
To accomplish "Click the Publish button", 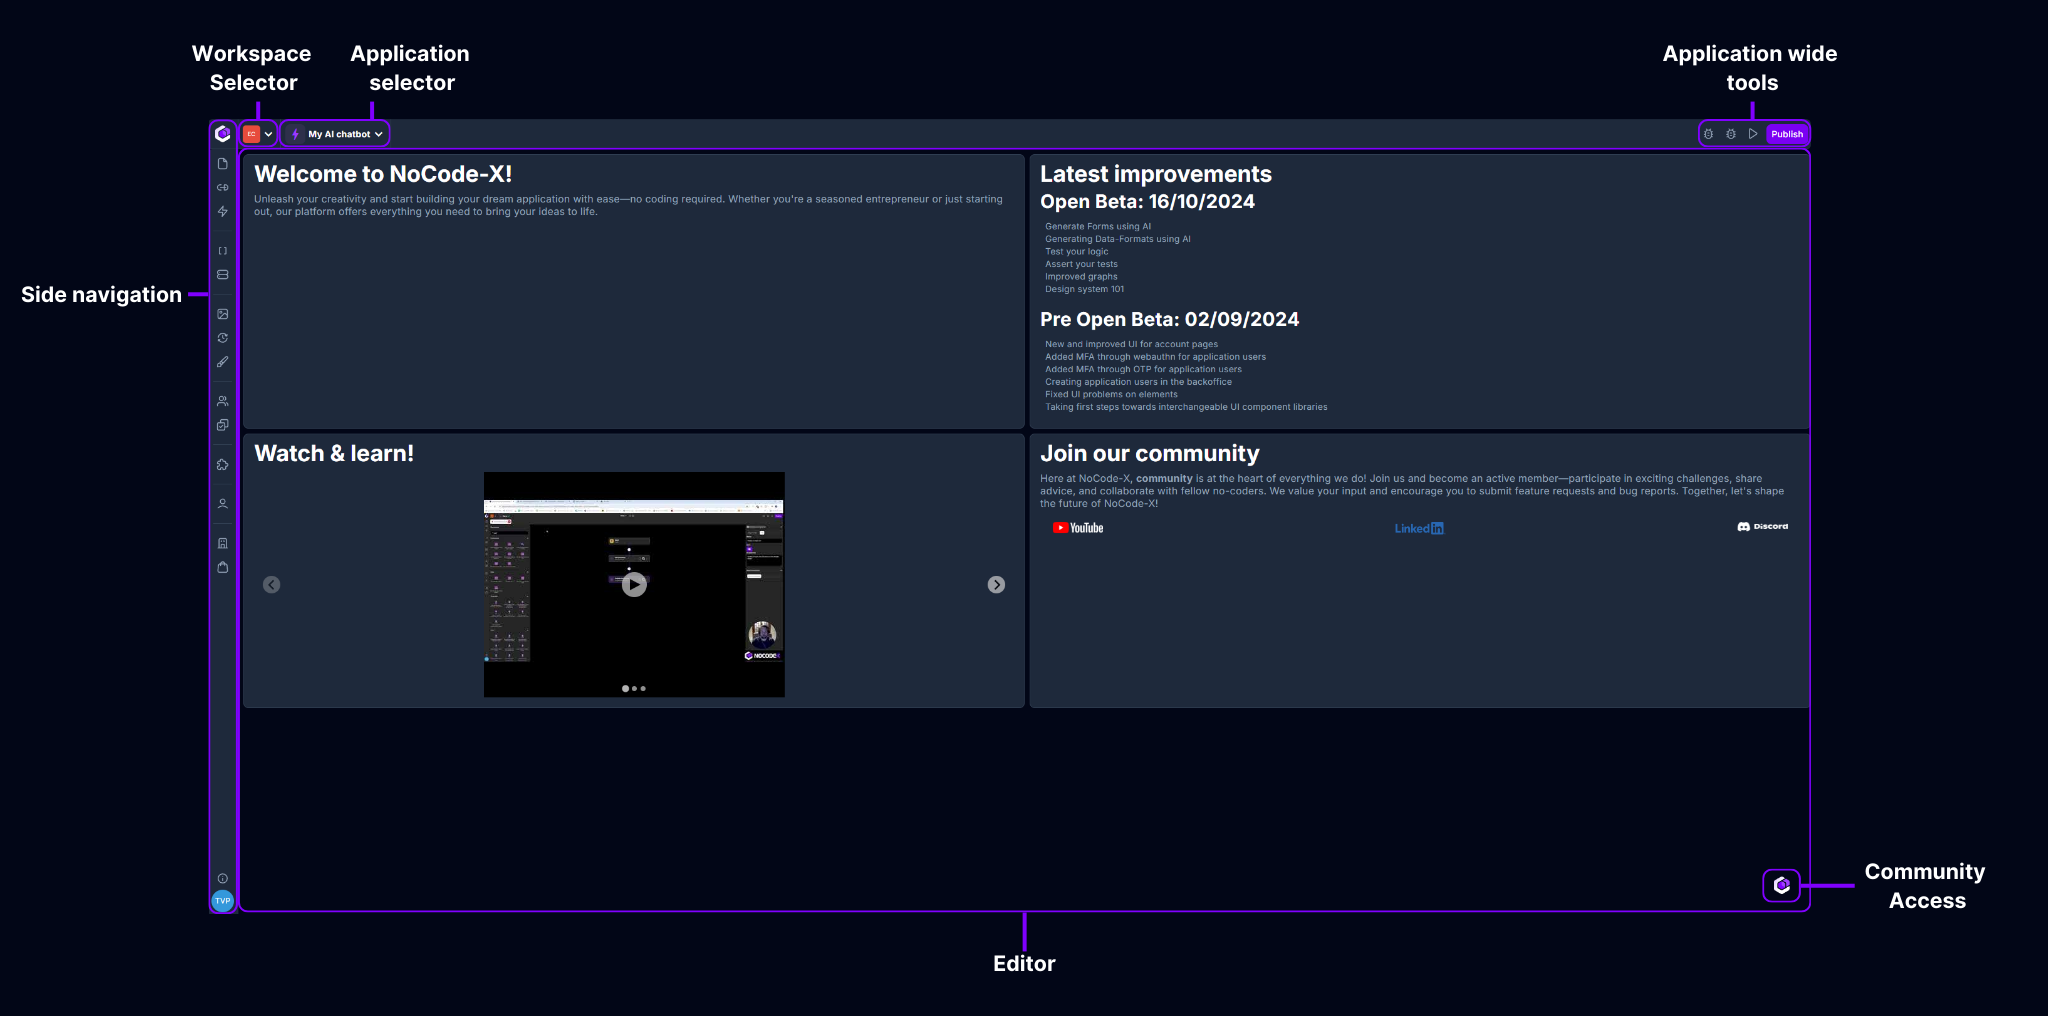I will tap(1787, 133).
